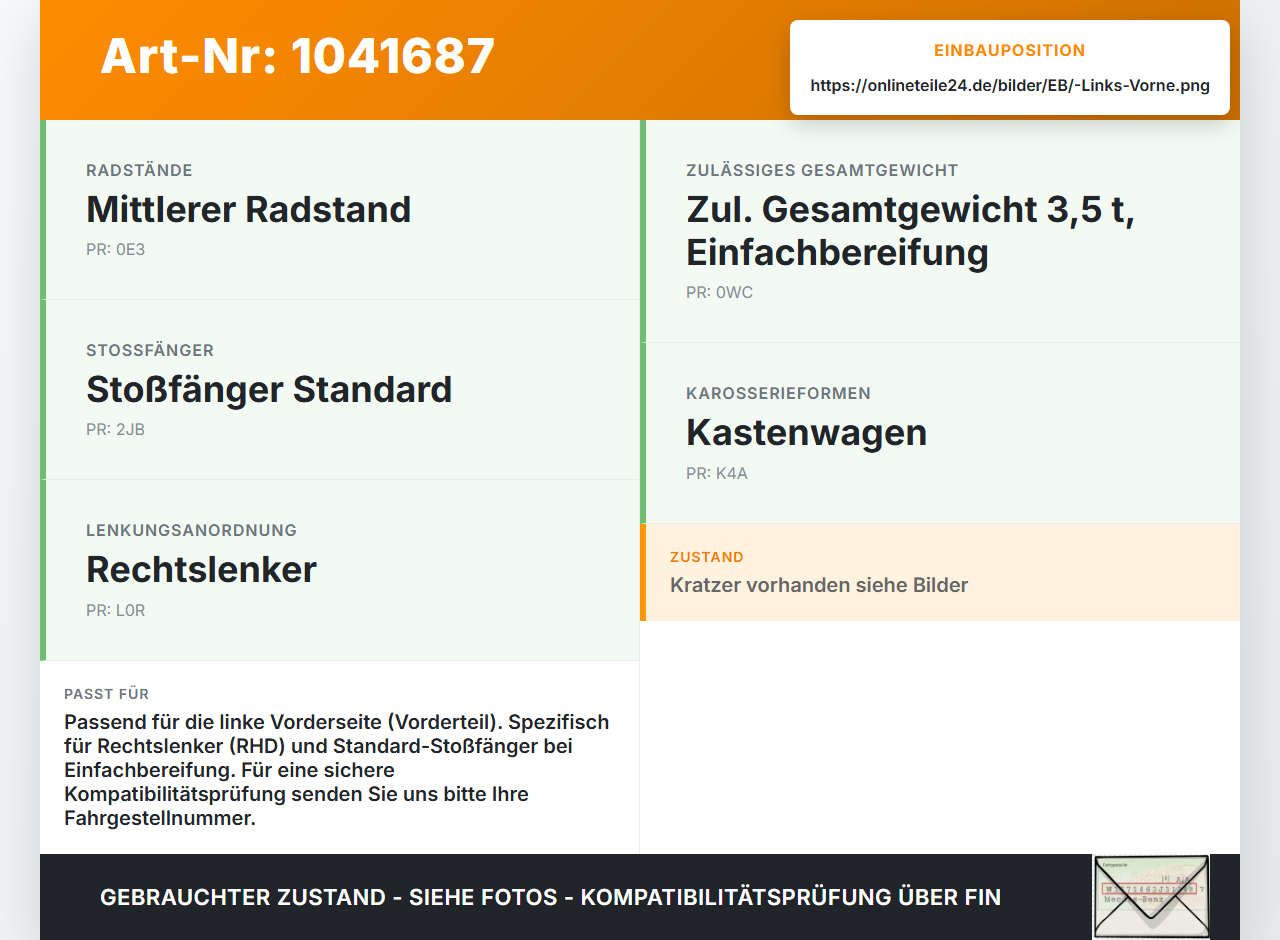Select the Art-Nr: 1041687 heading
This screenshot has height=940, width=1280.
[x=298, y=56]
